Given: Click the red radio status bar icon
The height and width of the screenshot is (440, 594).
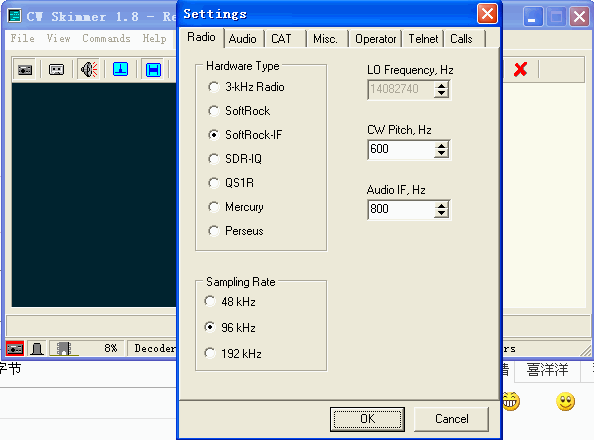Looking at the screenshot, I should point(15,348).
